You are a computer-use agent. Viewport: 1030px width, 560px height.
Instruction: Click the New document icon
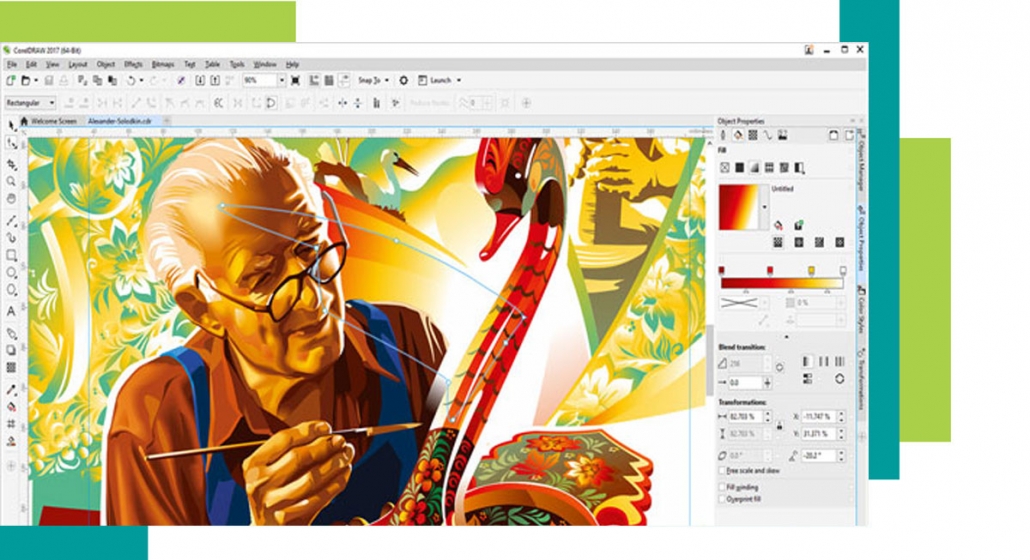pos(11,80)
